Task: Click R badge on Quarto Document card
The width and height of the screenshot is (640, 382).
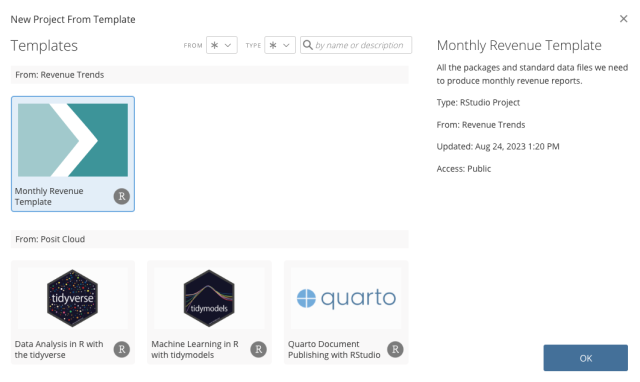Action: (x=395, y=349)
